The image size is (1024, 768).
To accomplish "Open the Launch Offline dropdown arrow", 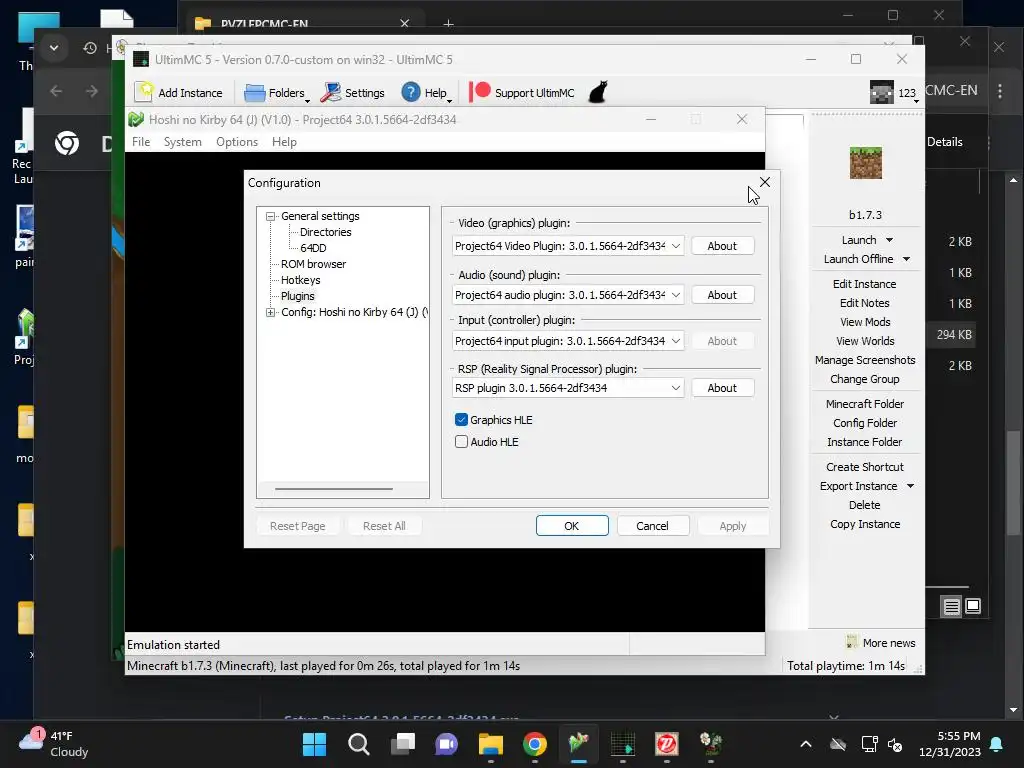I will click(x=906, y=259).
